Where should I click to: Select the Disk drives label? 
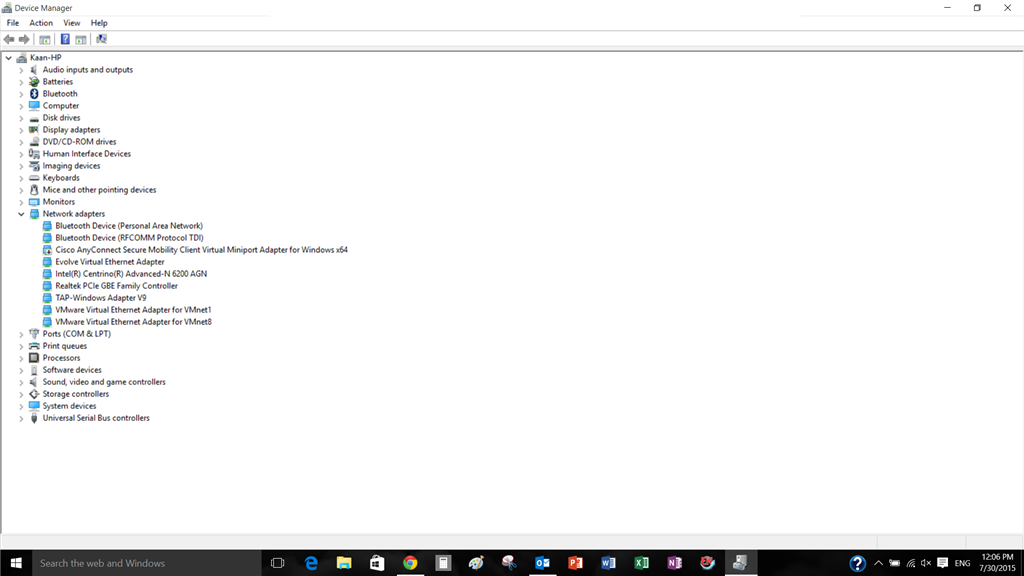point(61,118)
